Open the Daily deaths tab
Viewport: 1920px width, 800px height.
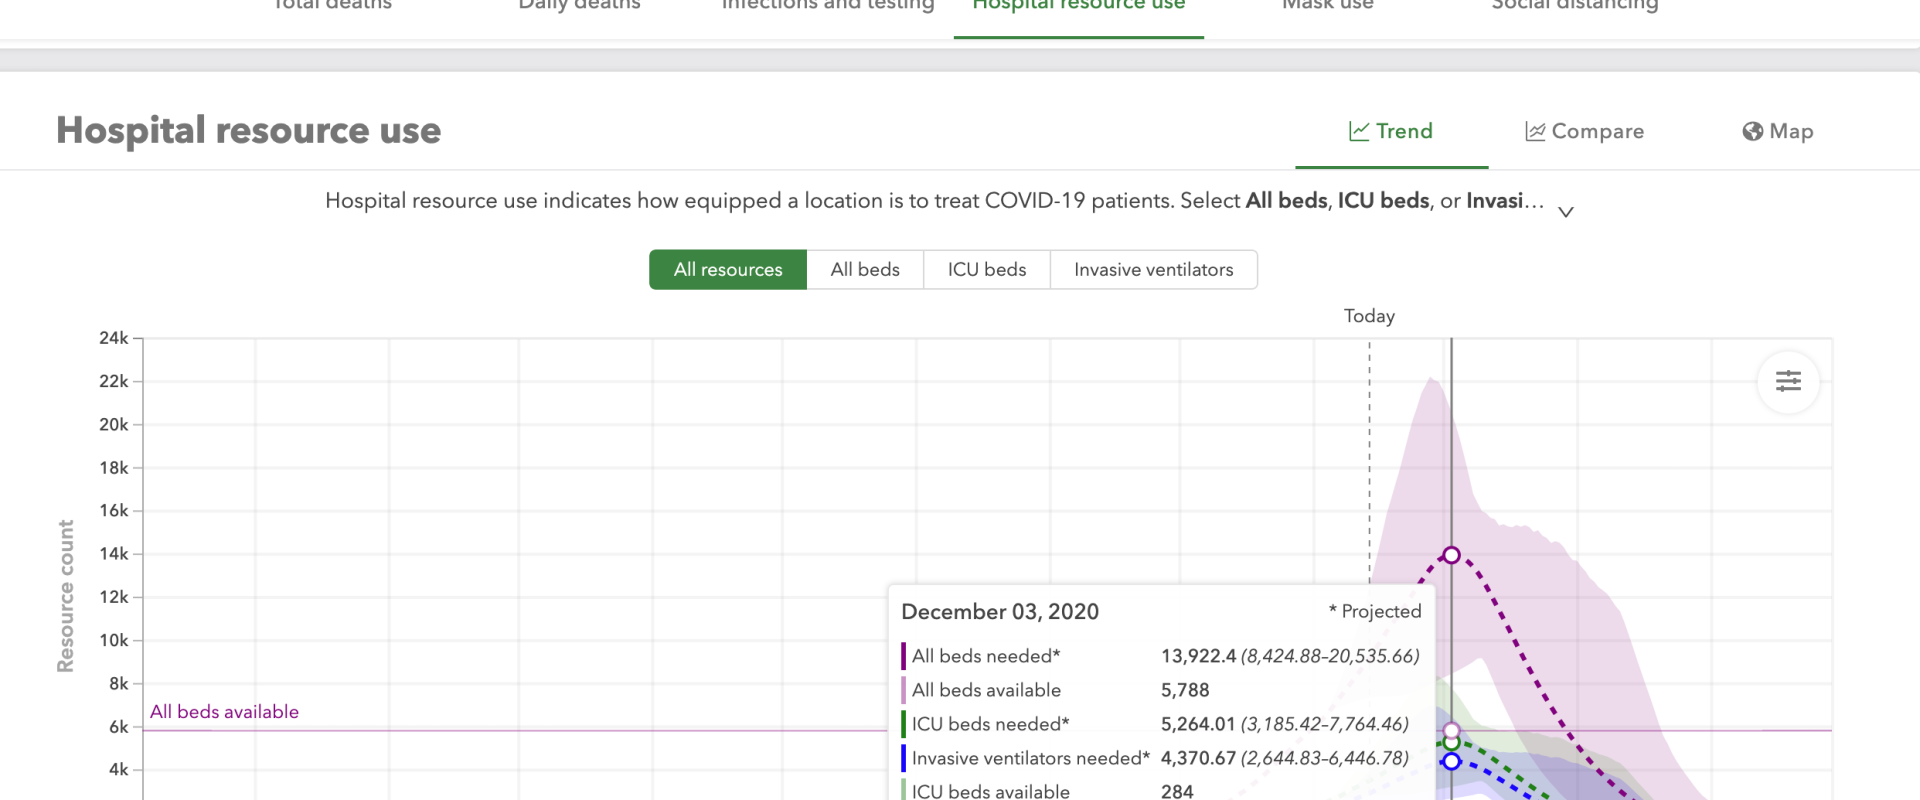pos(579,6)
